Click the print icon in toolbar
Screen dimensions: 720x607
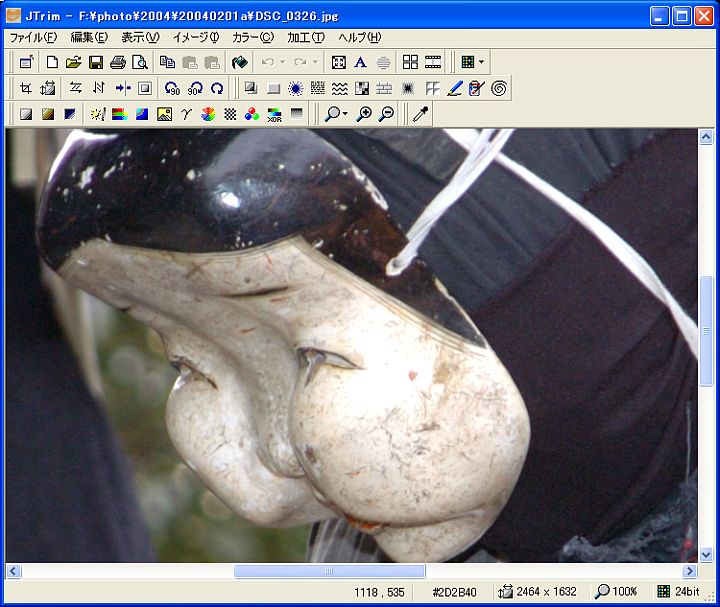[x=118, y=62]
